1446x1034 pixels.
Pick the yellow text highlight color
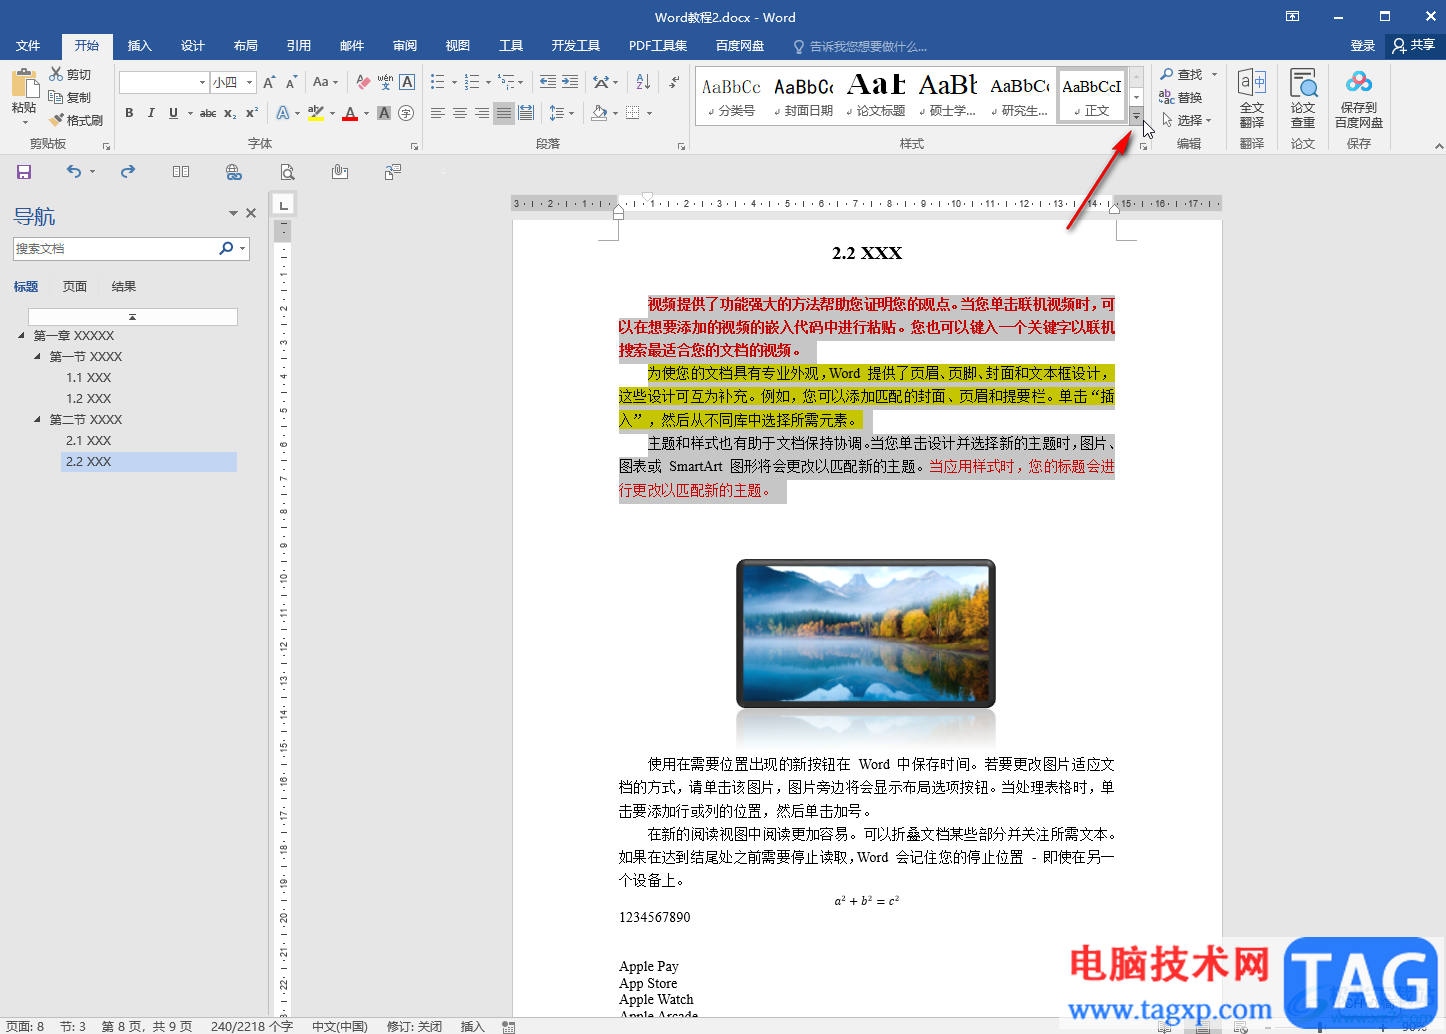pos(316,113)
